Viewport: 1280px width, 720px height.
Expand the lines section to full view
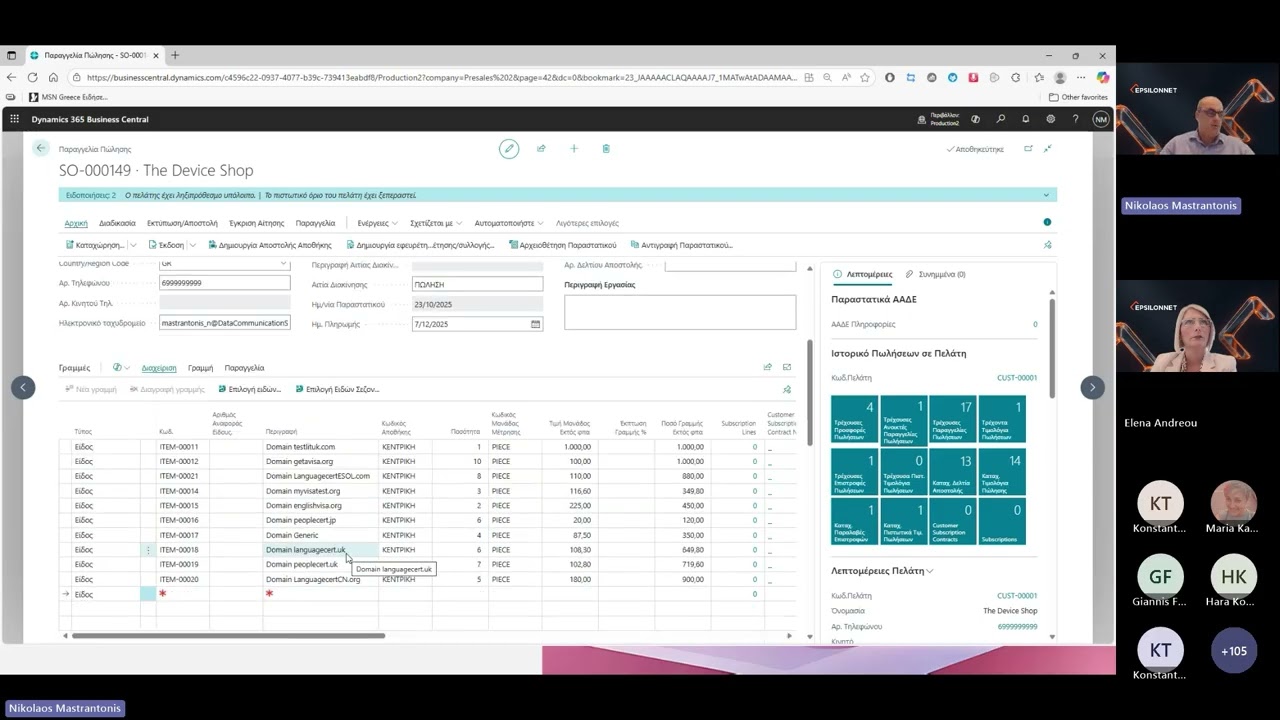click(787, 368)
